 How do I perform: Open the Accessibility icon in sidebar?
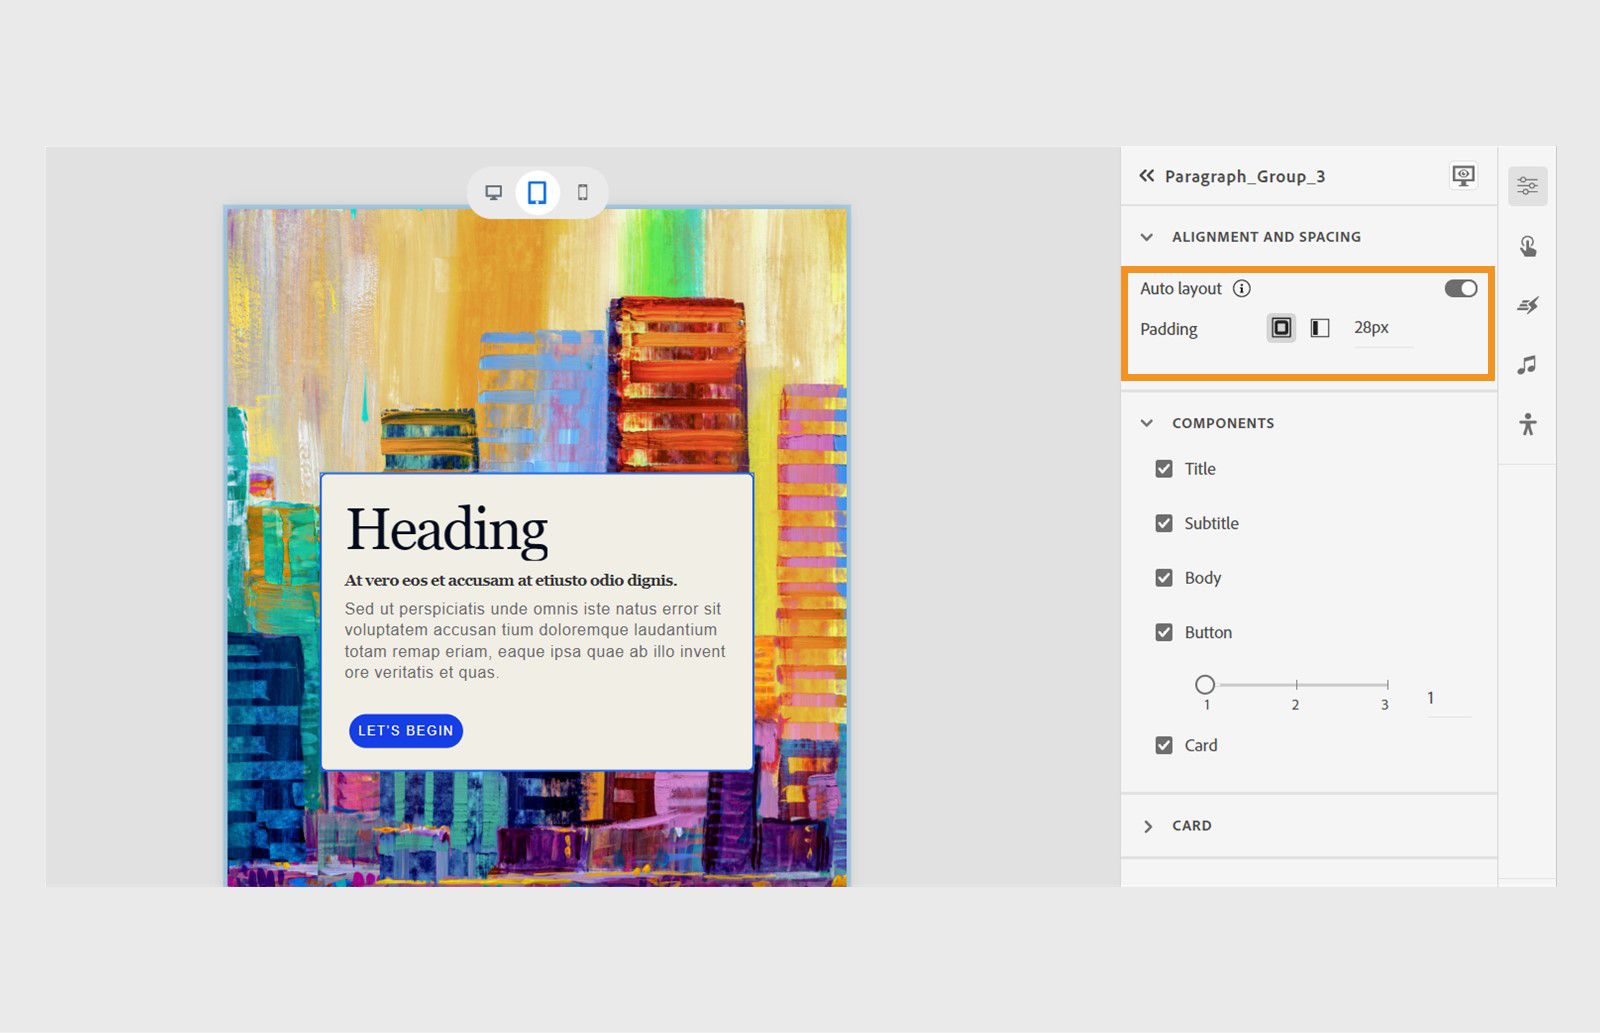(x=1527, y=422)
